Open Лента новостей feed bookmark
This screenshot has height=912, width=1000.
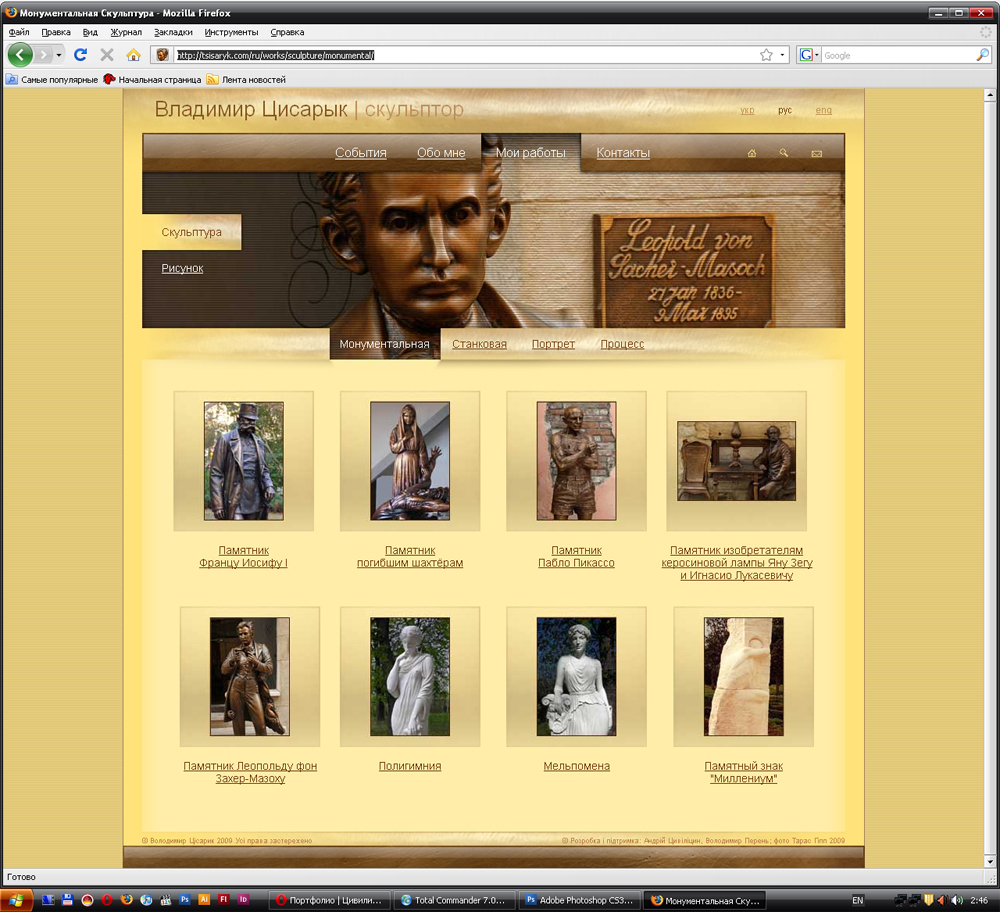pos(246,80)
